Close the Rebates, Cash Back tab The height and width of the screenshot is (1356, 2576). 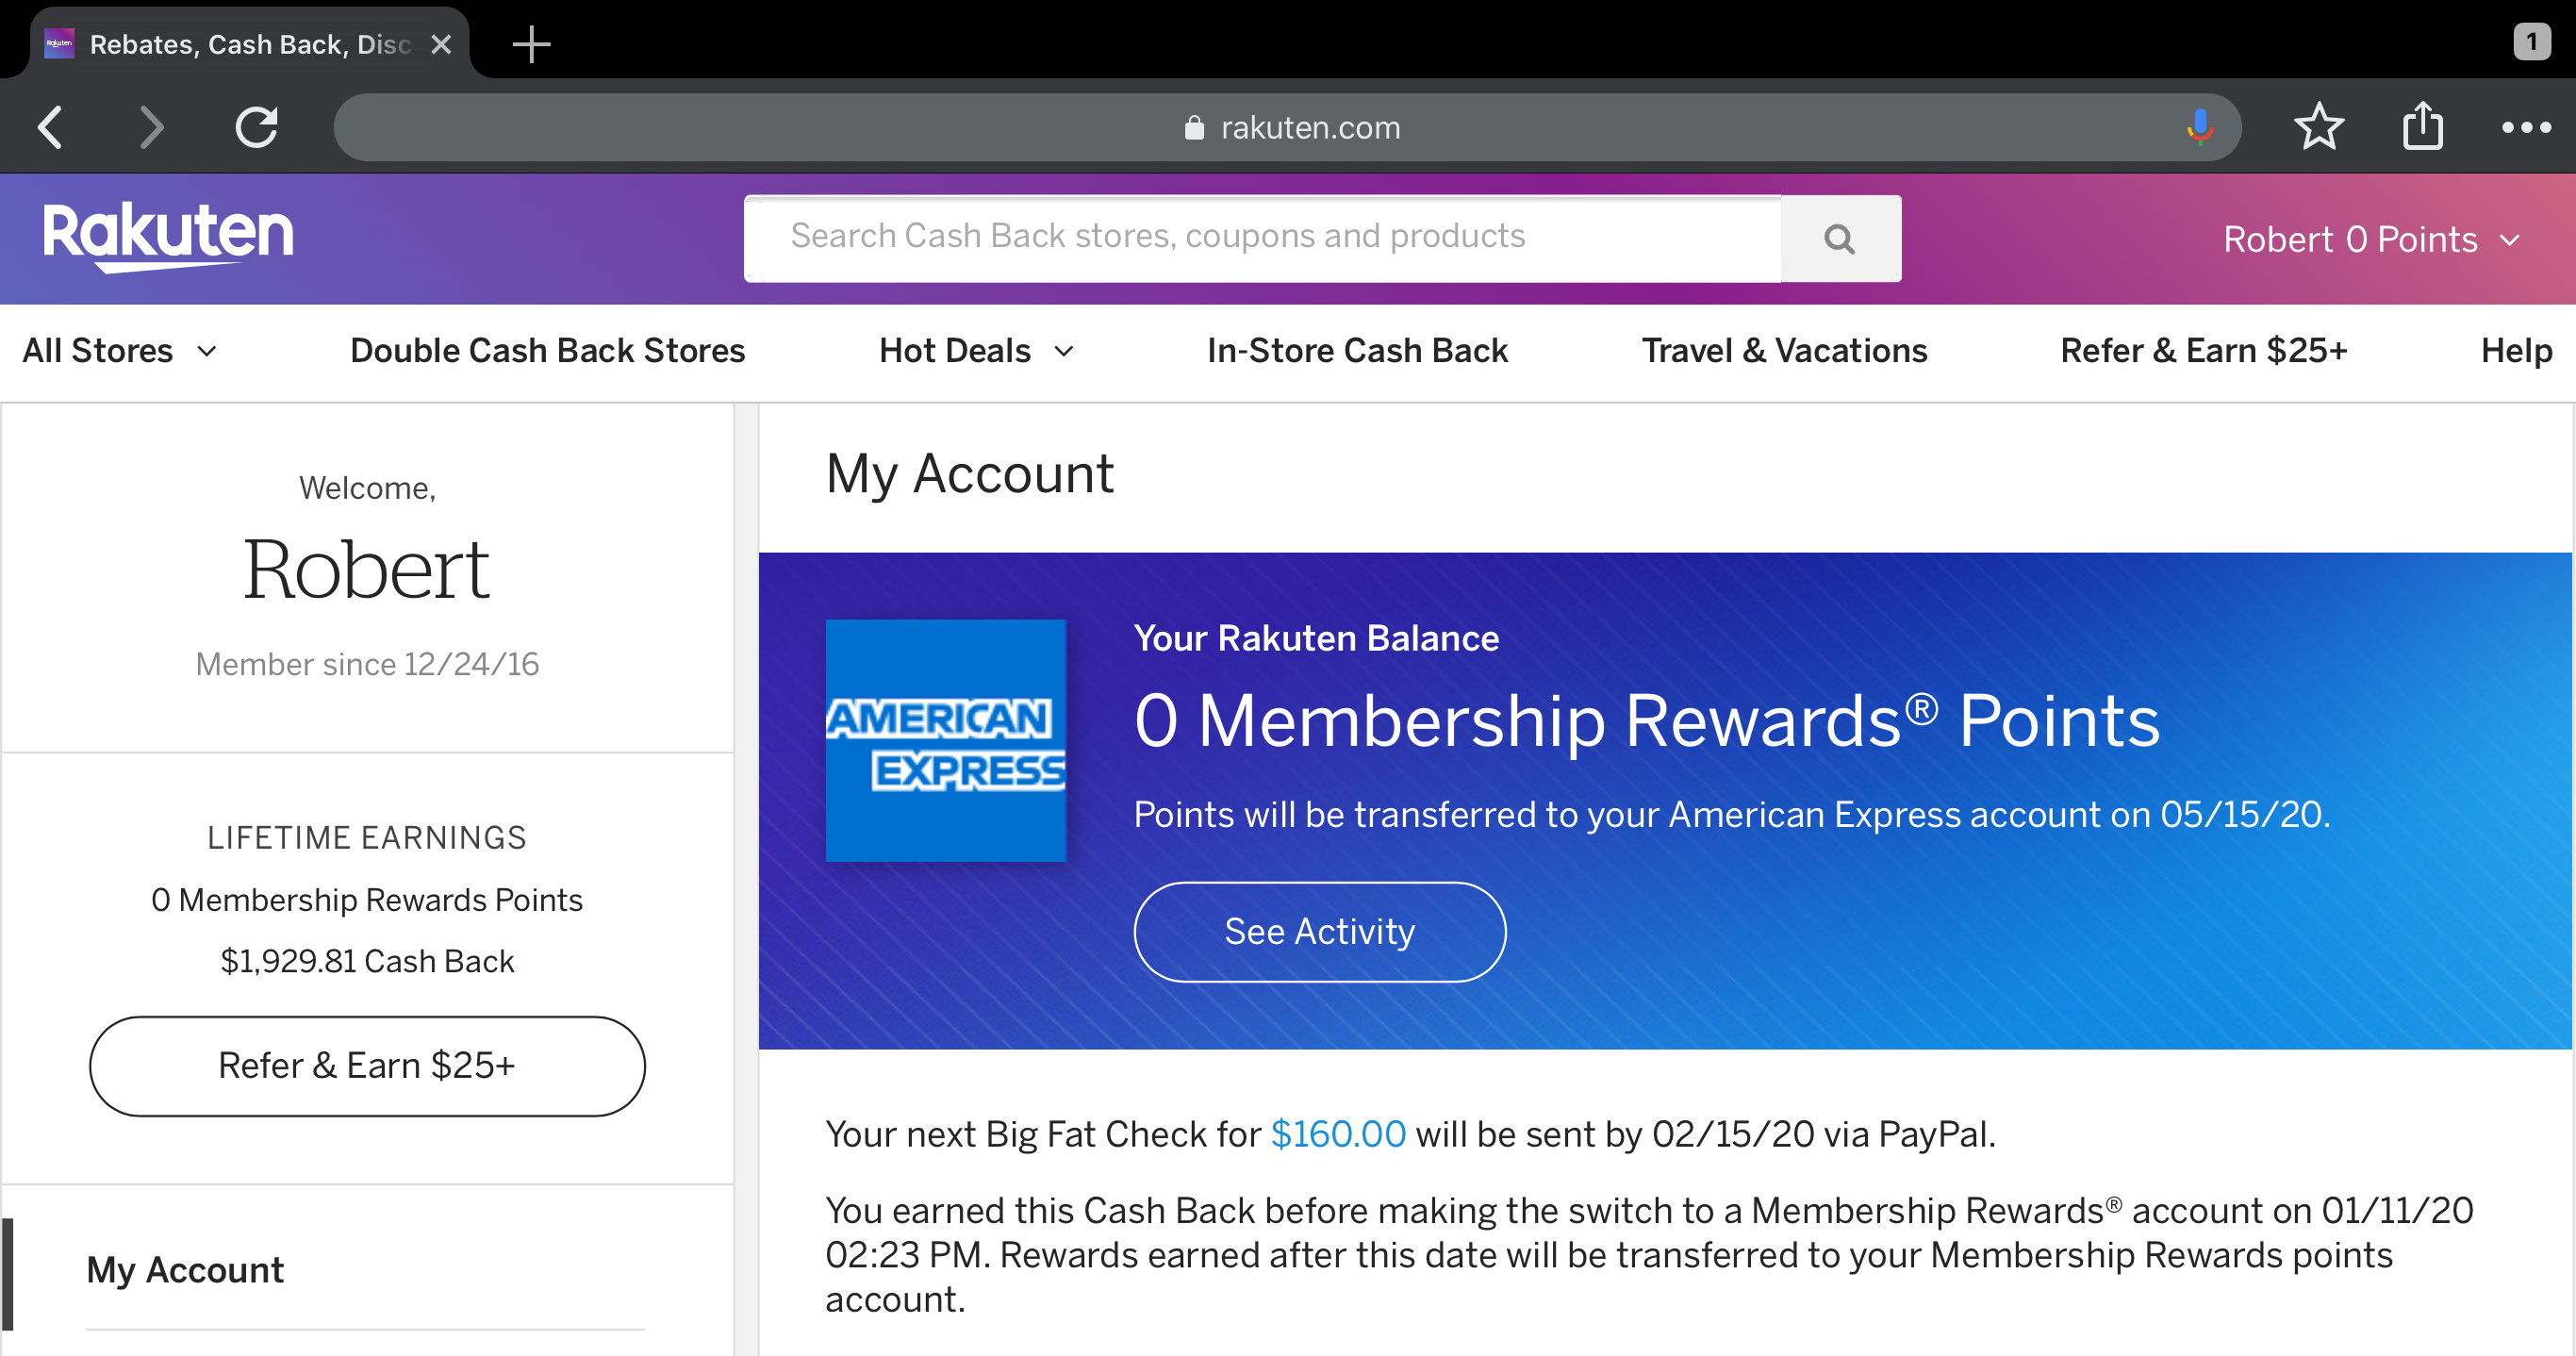441,44
